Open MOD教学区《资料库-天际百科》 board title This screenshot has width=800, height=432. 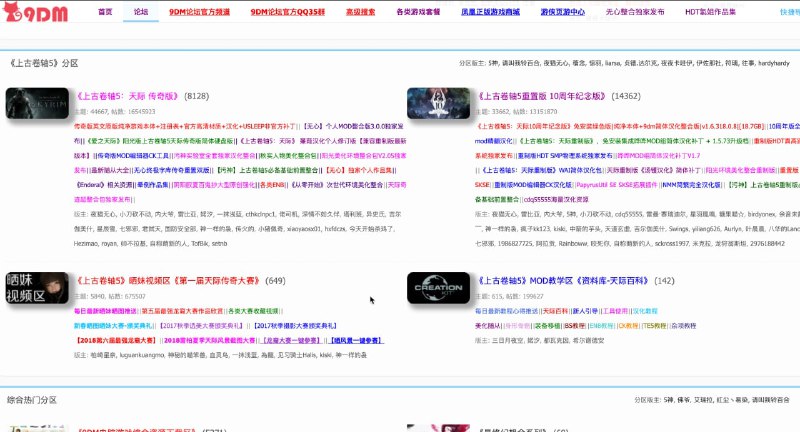(x=563, y=281)
